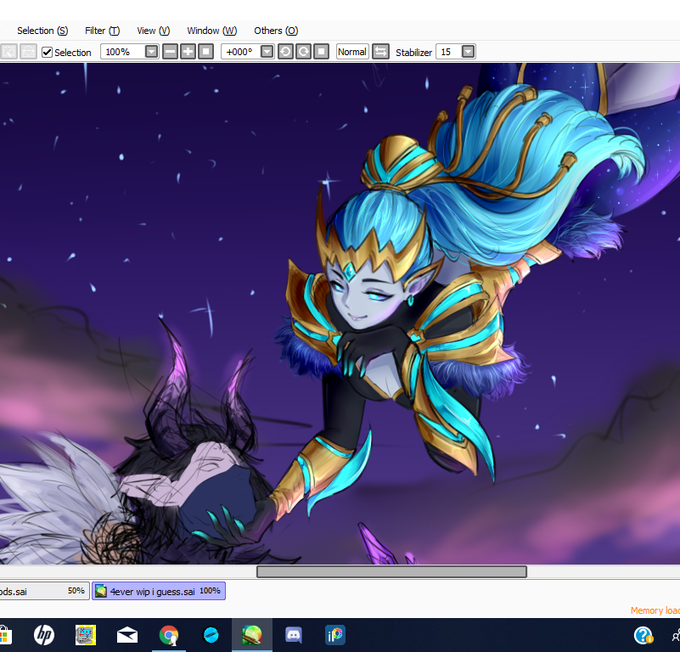Switch to 4ever wip i guess.sai tab

[x=159, y=591]
